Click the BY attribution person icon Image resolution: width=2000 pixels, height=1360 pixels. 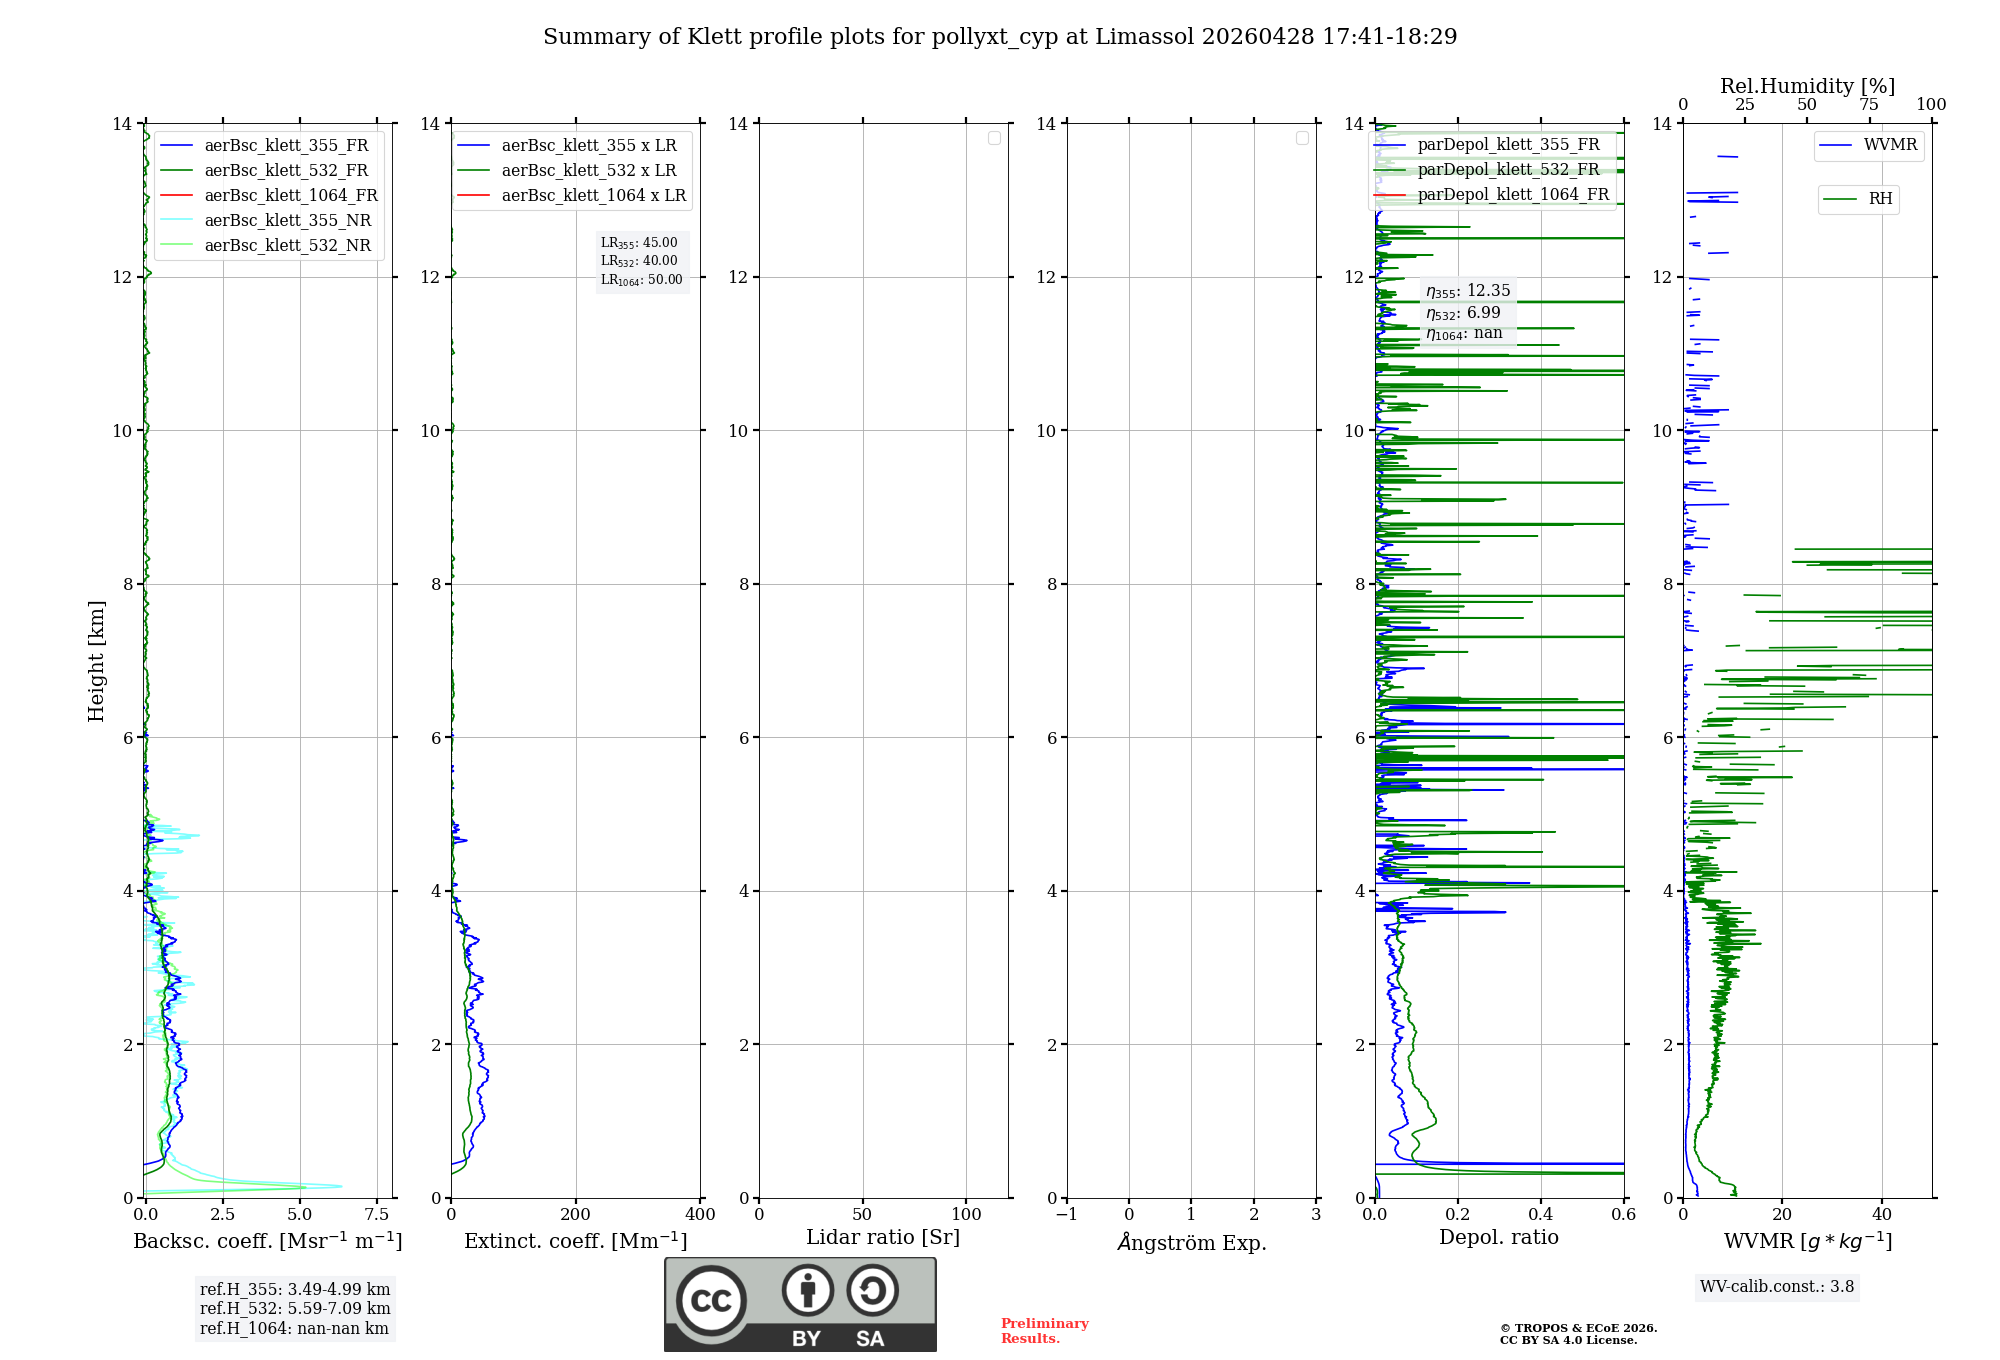click(807, 1290)
